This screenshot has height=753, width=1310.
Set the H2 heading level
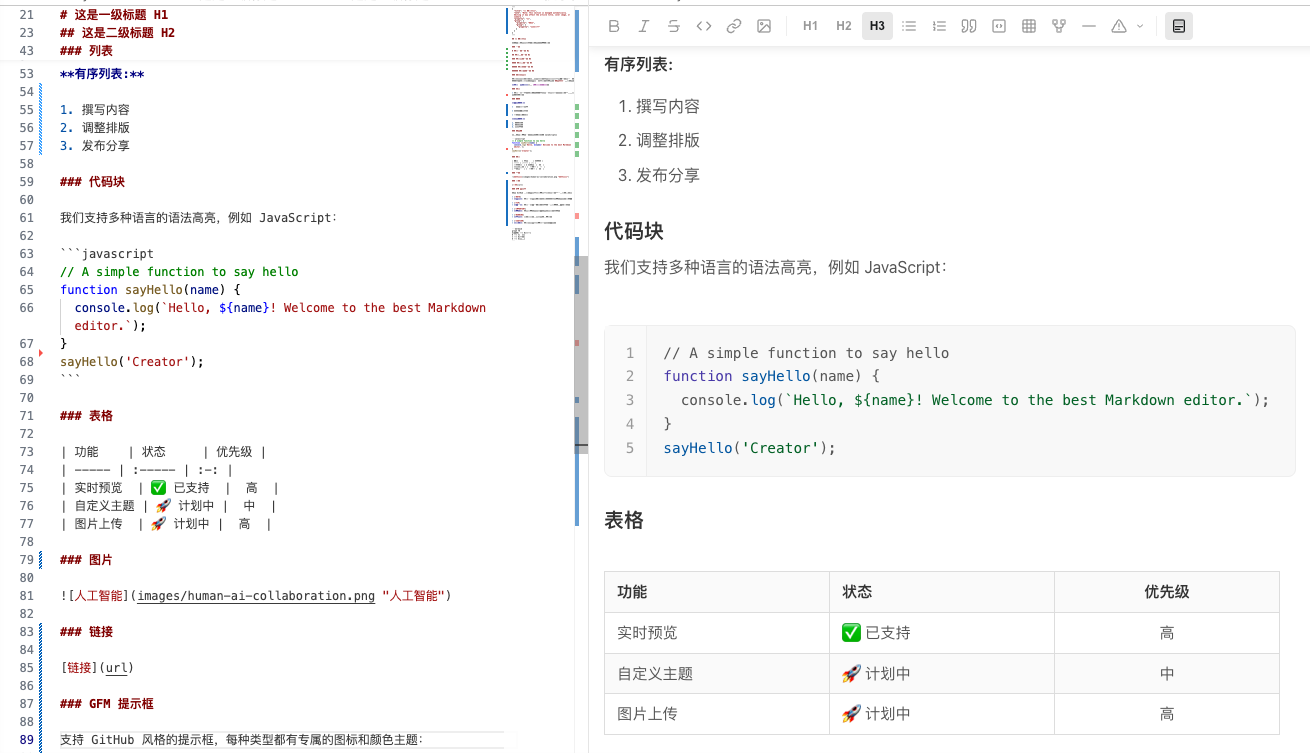tap(844, 26)
